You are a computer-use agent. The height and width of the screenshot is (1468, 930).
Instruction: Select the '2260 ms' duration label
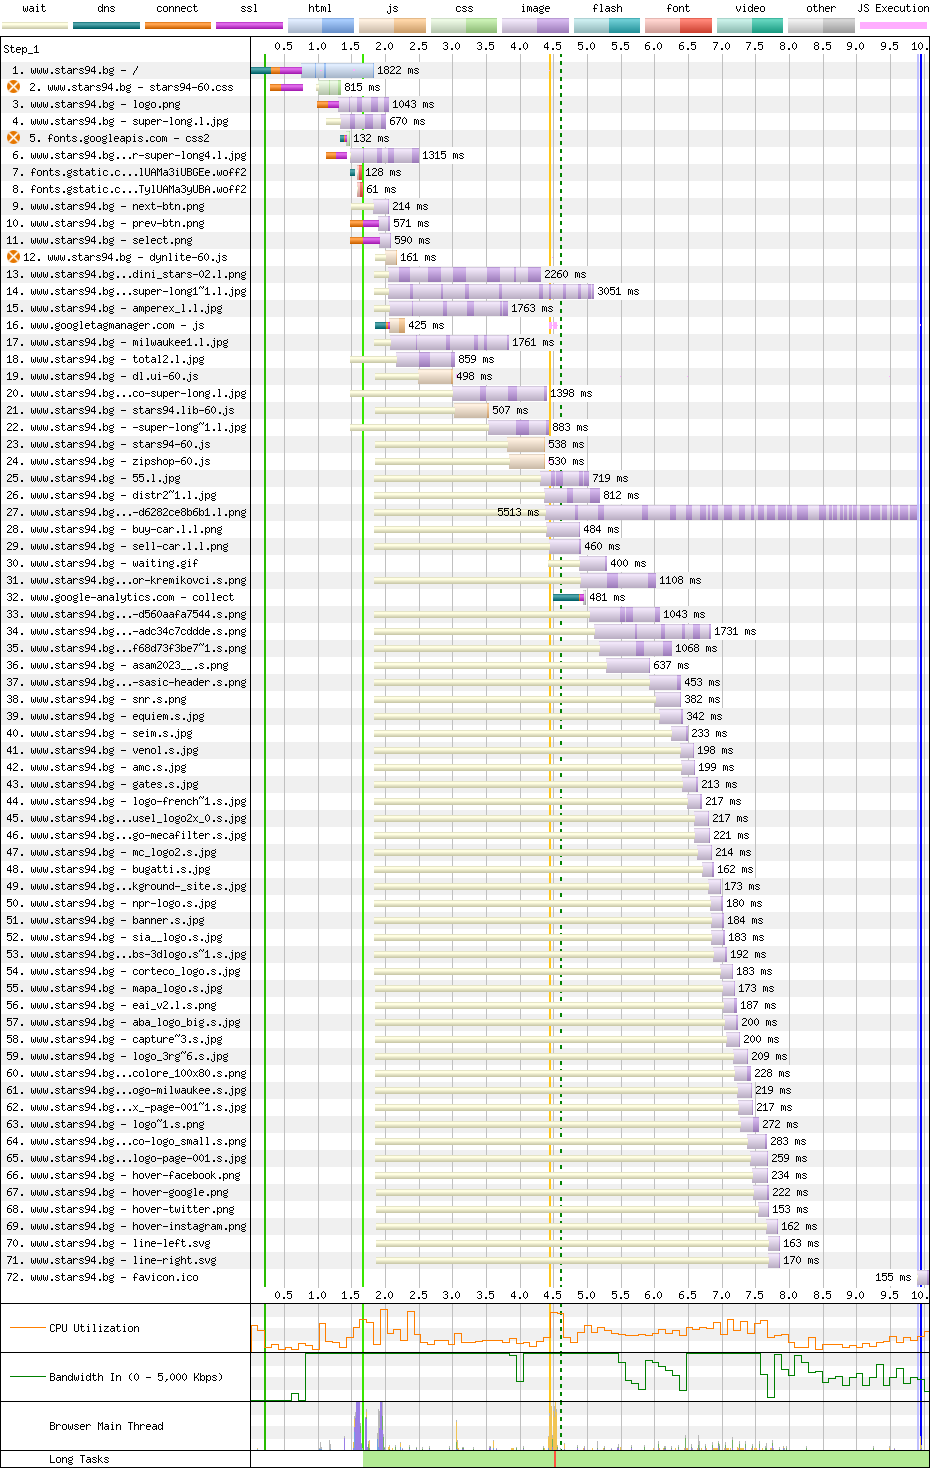[565, 274]
